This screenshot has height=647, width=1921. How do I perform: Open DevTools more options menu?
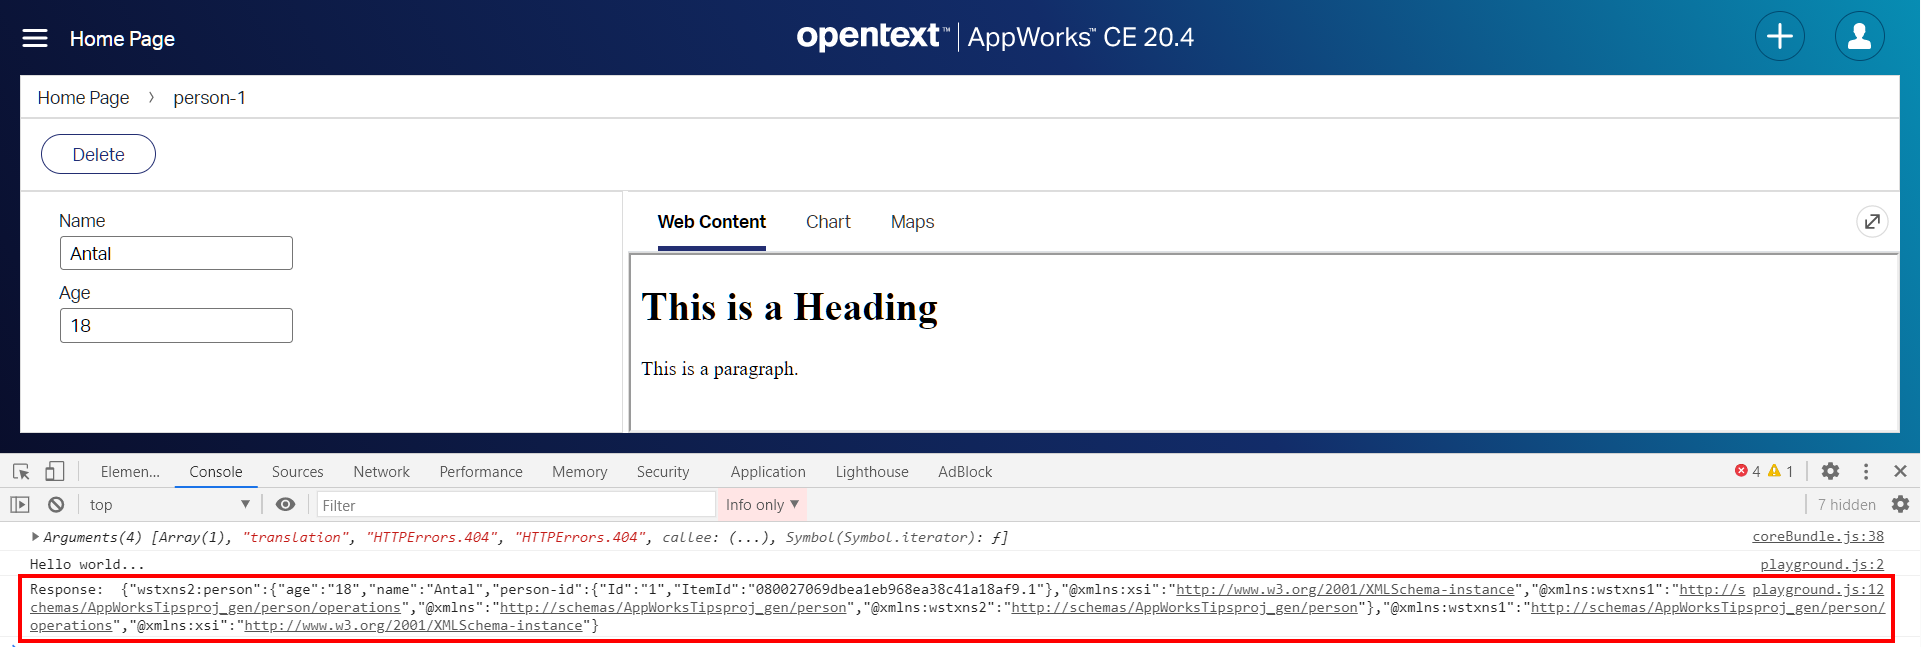click(x=1866, y=471)
